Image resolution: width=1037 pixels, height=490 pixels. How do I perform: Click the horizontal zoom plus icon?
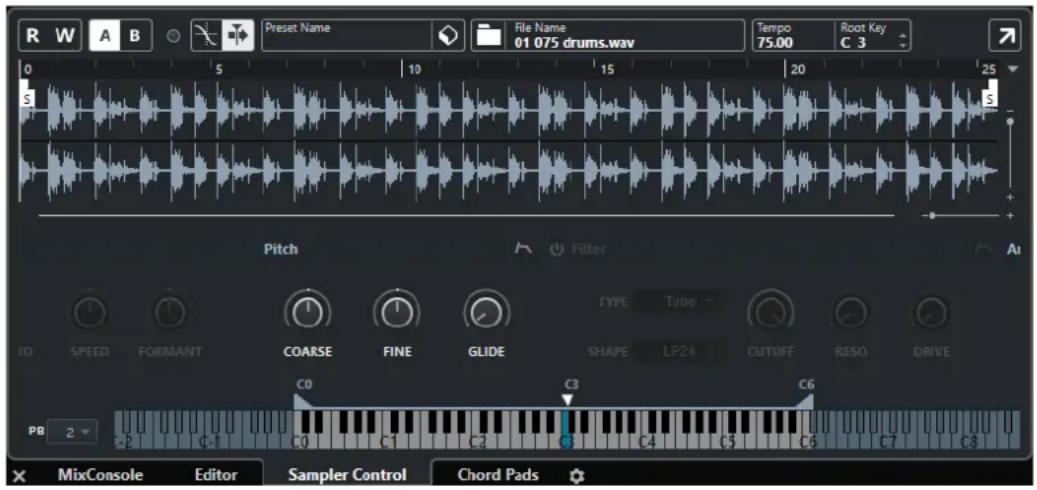[x=1010, y=216]
